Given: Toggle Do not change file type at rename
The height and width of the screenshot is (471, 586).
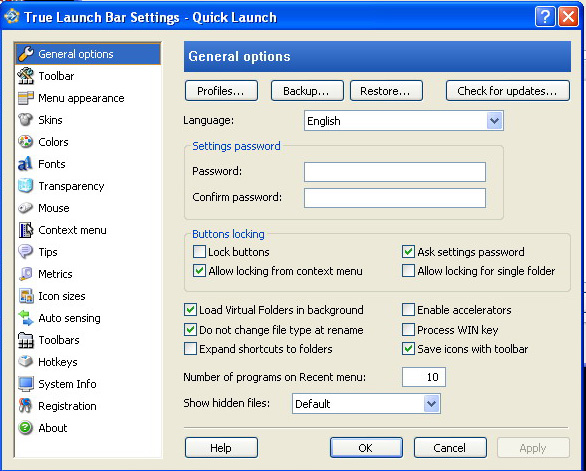Looking at the screenshot, I should click(x=190, y=330).
